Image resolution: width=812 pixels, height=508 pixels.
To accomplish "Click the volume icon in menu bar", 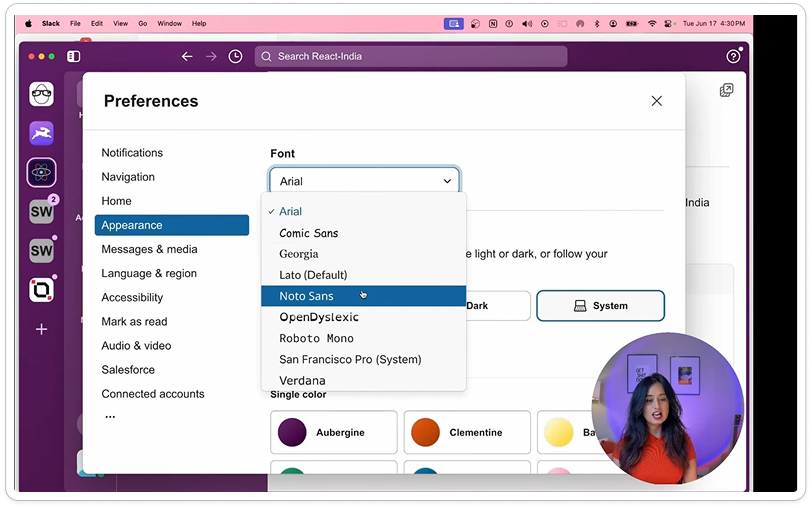I will 527,24.
